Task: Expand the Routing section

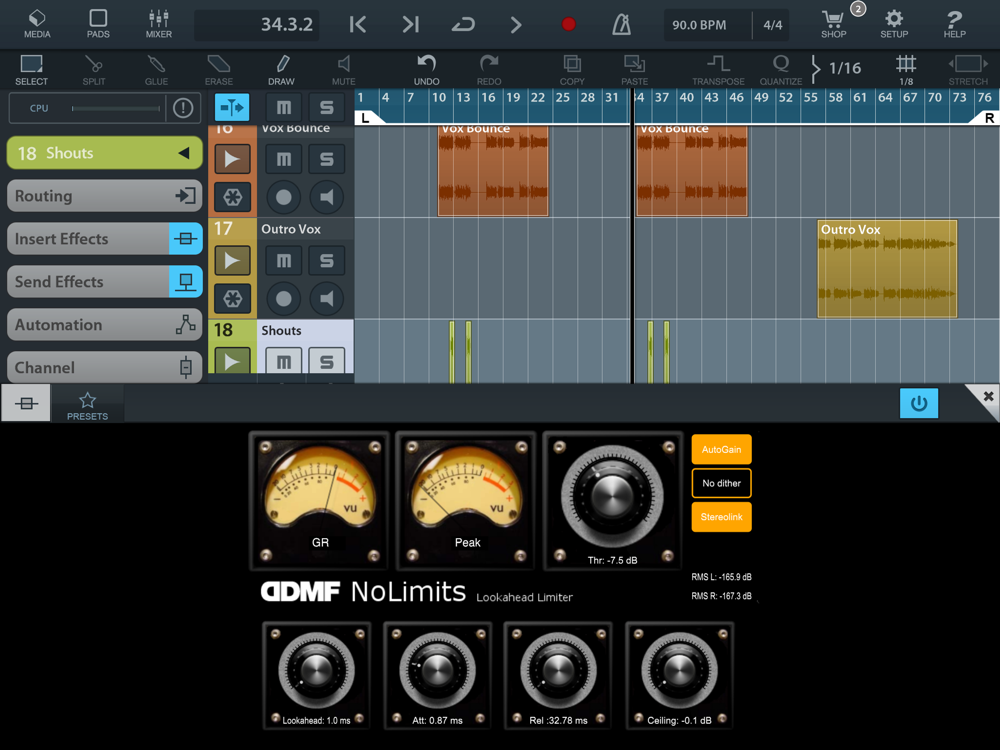Action: coord(105,196)
